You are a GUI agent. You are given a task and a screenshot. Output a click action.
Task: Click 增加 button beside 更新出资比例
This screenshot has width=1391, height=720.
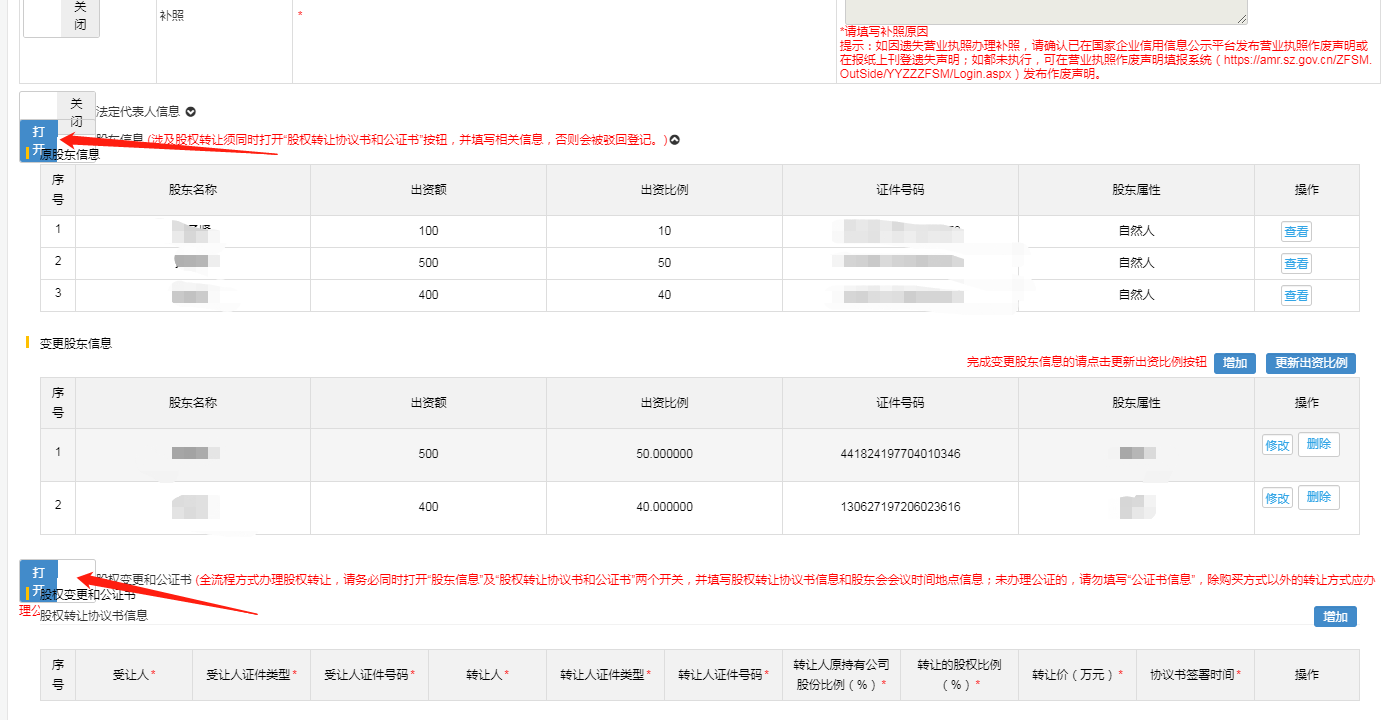pos(1234,363)
